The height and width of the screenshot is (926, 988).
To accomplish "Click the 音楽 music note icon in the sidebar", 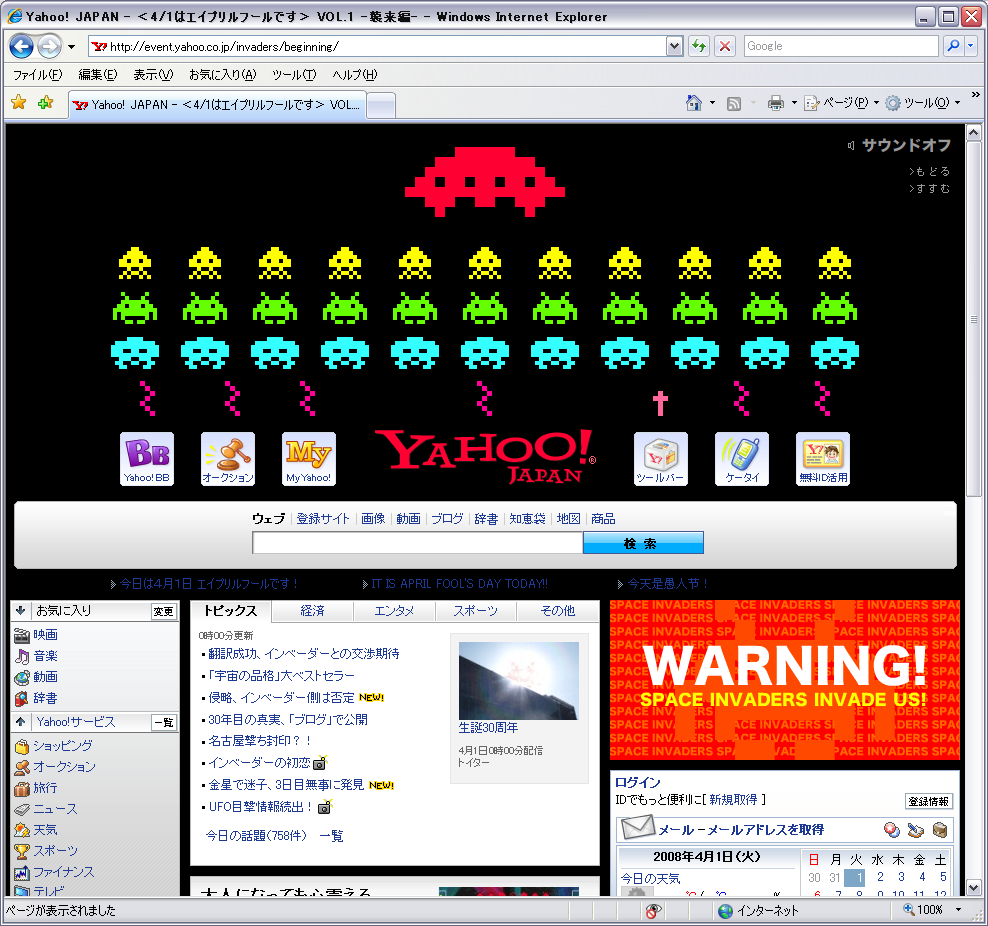I will tap(22, 656).
